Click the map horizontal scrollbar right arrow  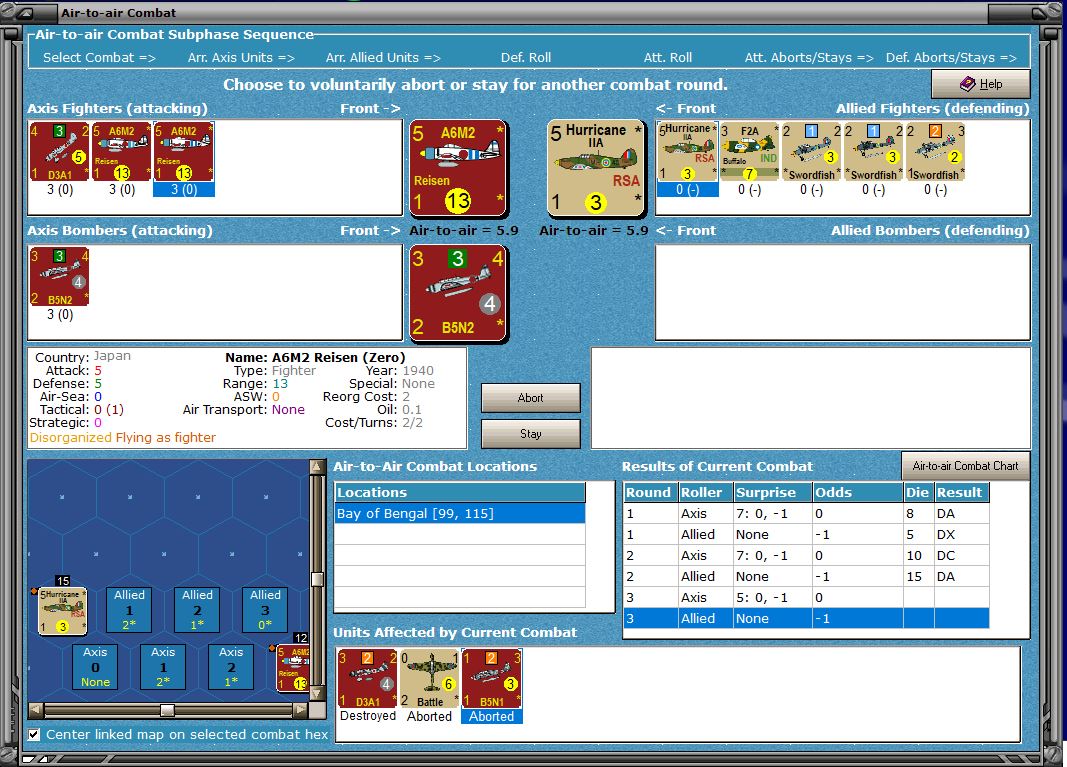pyautogui.click(x=300, y=710)
